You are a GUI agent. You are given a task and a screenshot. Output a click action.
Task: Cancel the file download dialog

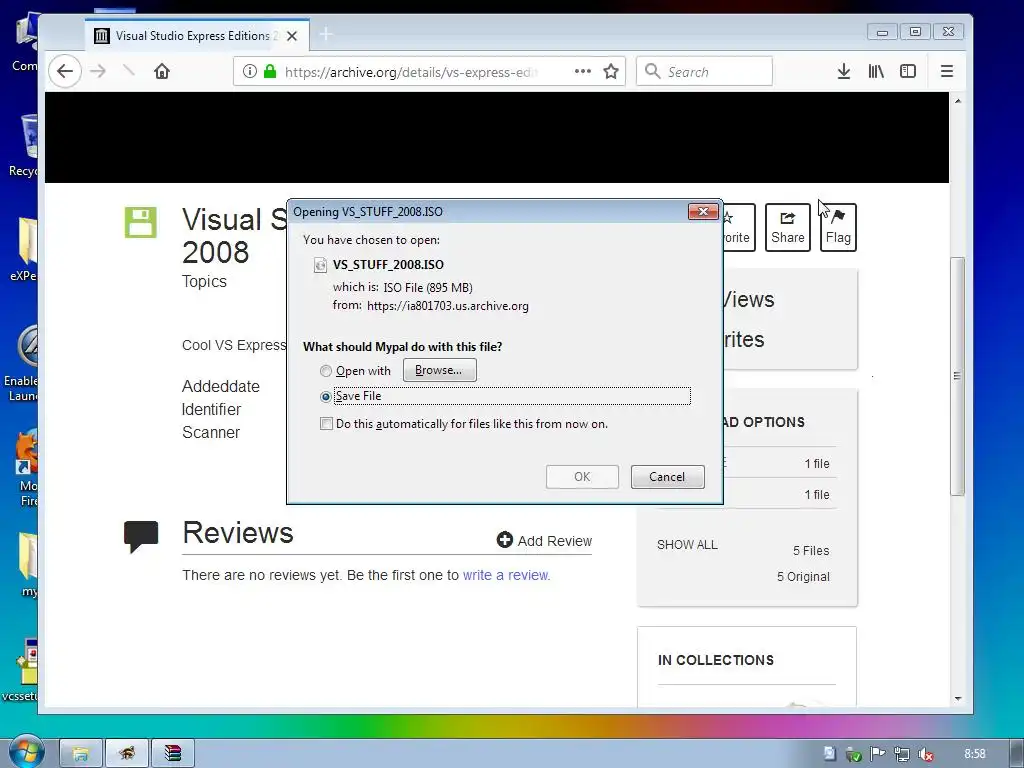[x=667, y=477]
